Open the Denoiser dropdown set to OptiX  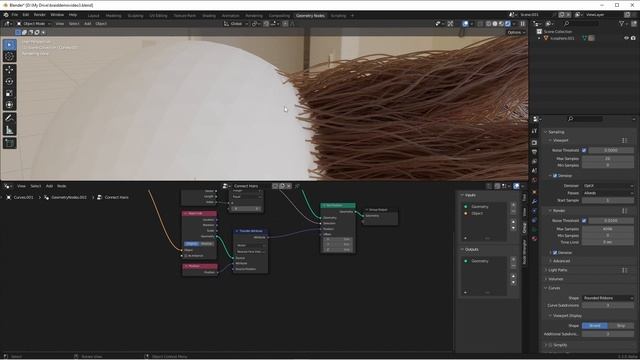[x=608, y=186]
